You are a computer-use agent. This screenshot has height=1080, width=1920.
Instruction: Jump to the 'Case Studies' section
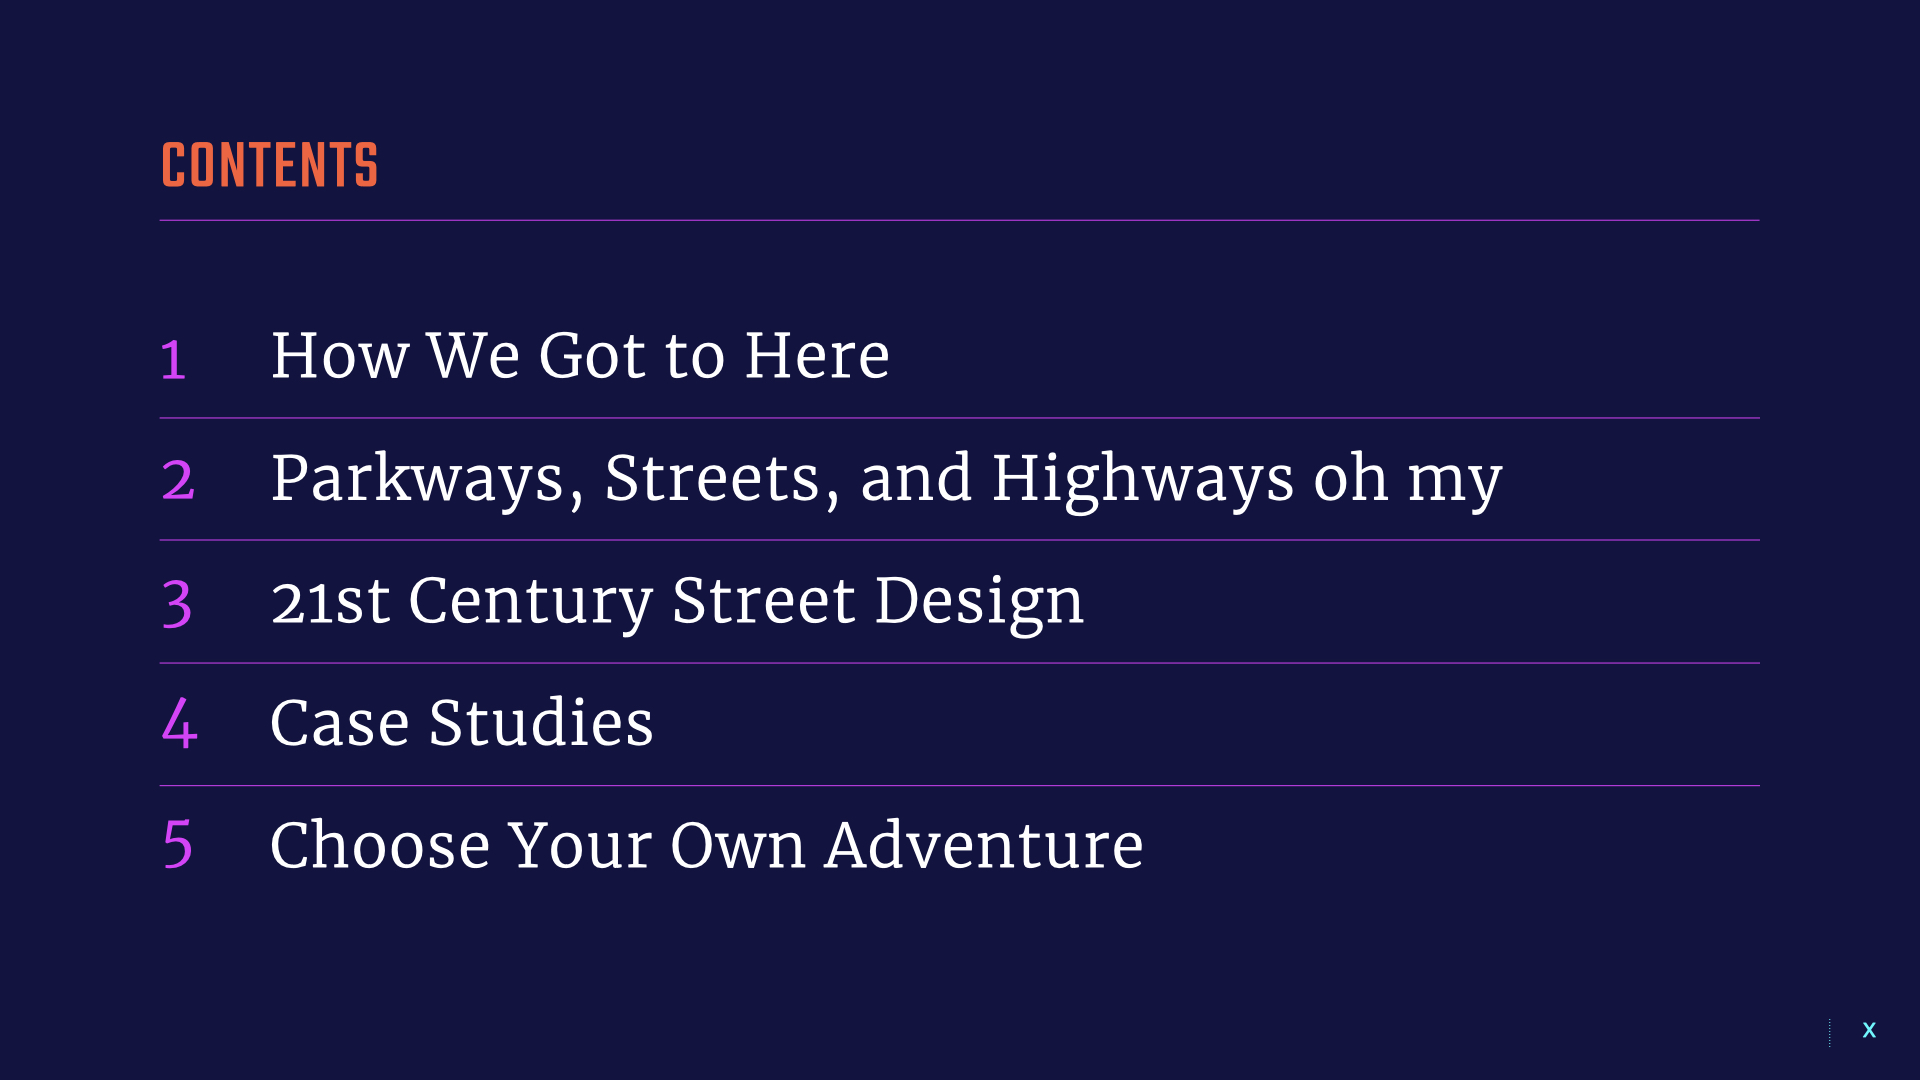461,723
